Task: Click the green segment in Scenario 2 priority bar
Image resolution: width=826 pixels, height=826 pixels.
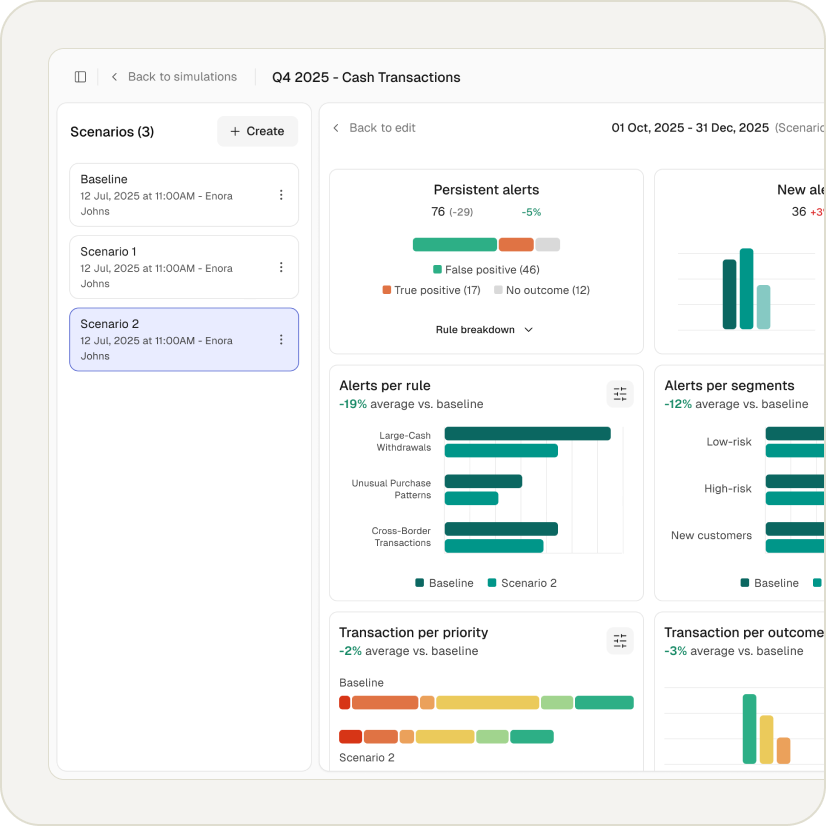Action: (532, 736)
